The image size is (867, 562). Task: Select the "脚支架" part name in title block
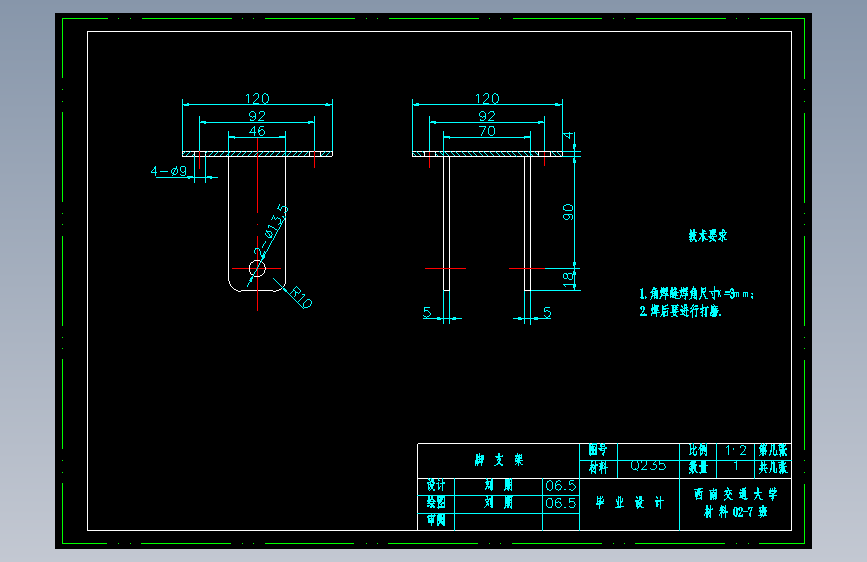499,460
